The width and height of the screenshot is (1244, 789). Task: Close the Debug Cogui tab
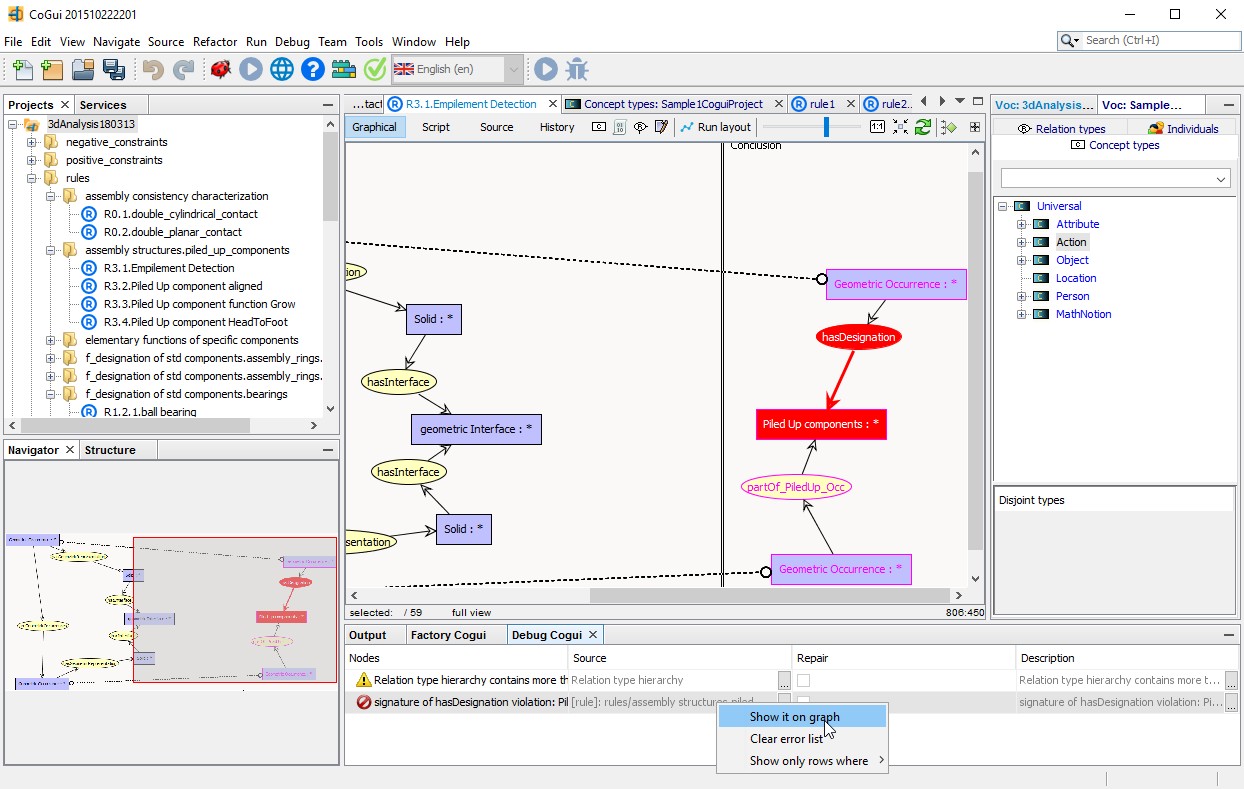coord(593,634)
